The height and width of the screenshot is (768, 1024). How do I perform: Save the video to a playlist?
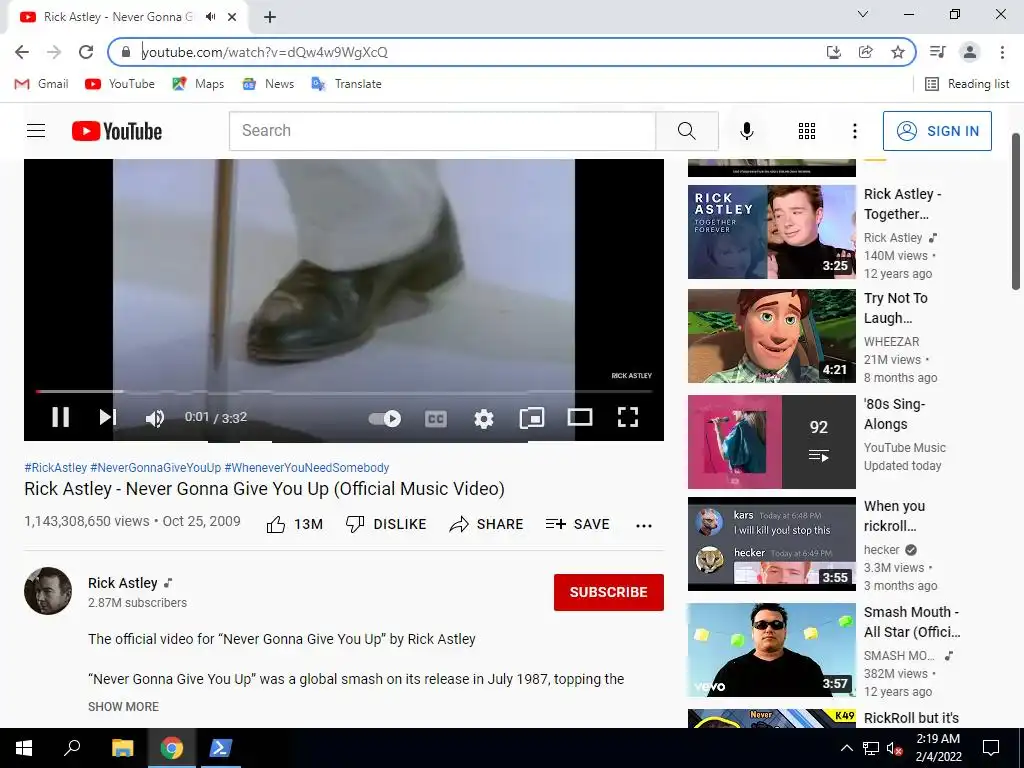tap(577, 524)
